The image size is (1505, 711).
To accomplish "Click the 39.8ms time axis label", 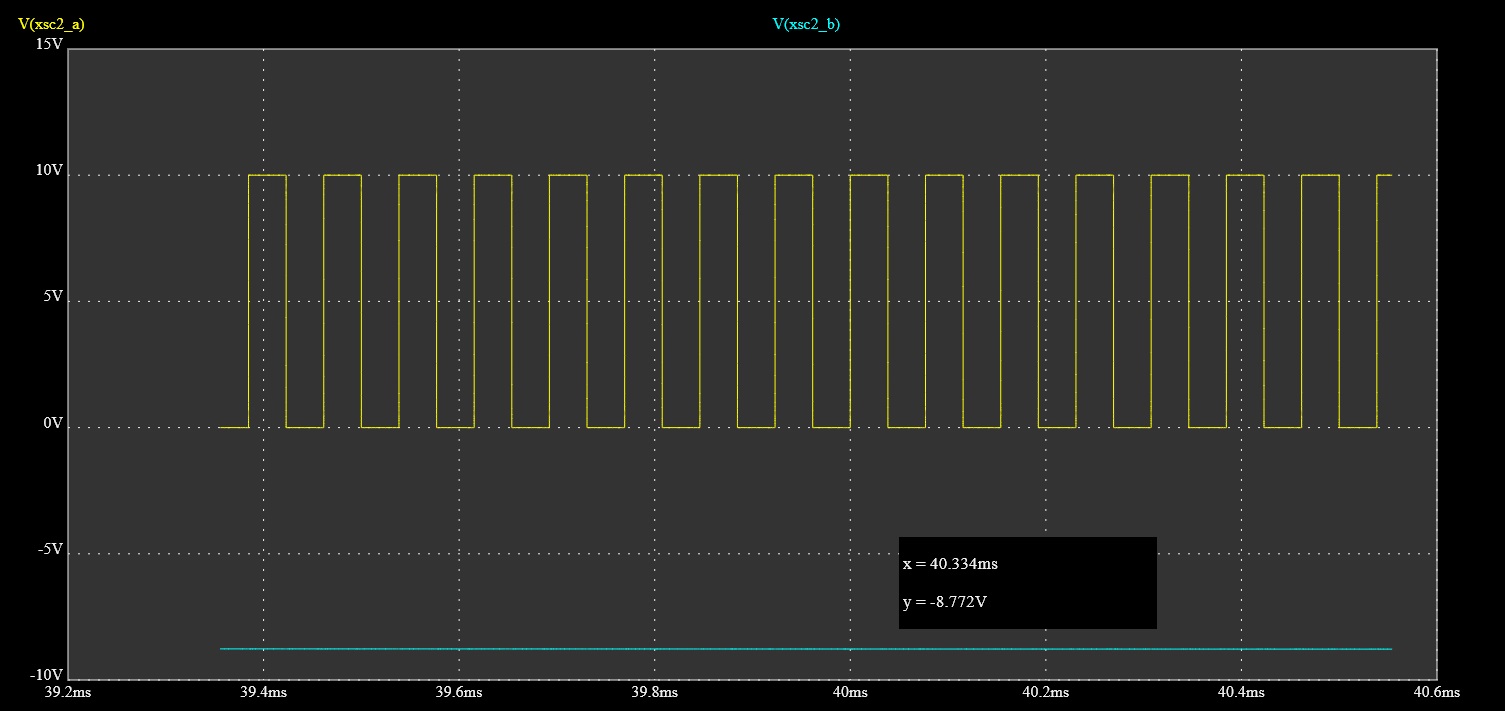I will (x=654, y=692).
